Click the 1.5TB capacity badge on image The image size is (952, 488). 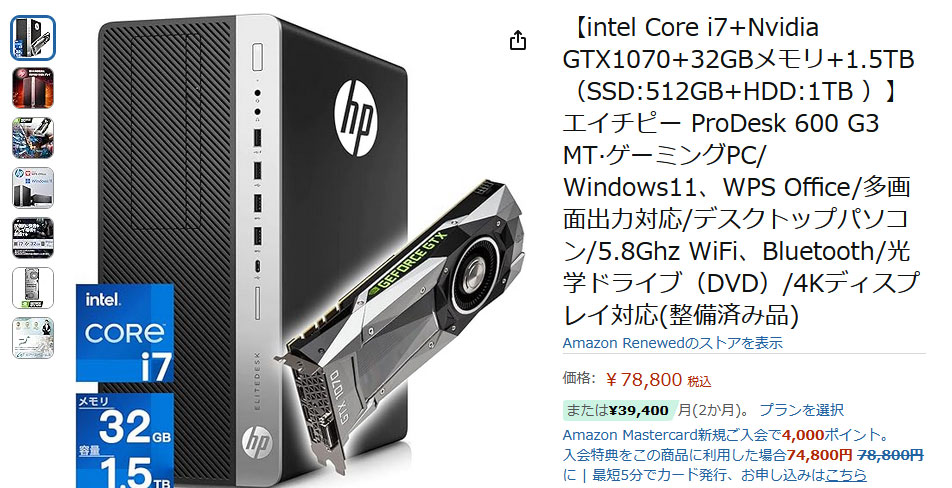pyautogui.click(x=124, y=469)
